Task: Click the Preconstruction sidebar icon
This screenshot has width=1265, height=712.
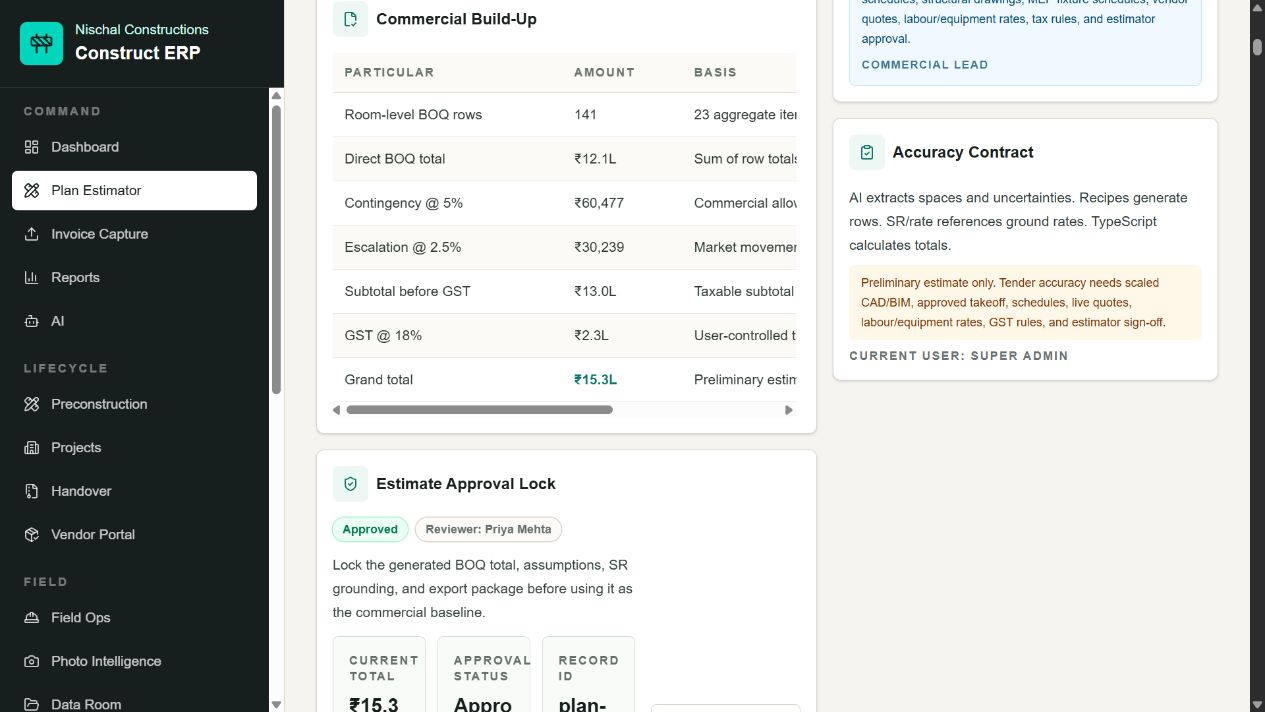Action: click(31, 404)
